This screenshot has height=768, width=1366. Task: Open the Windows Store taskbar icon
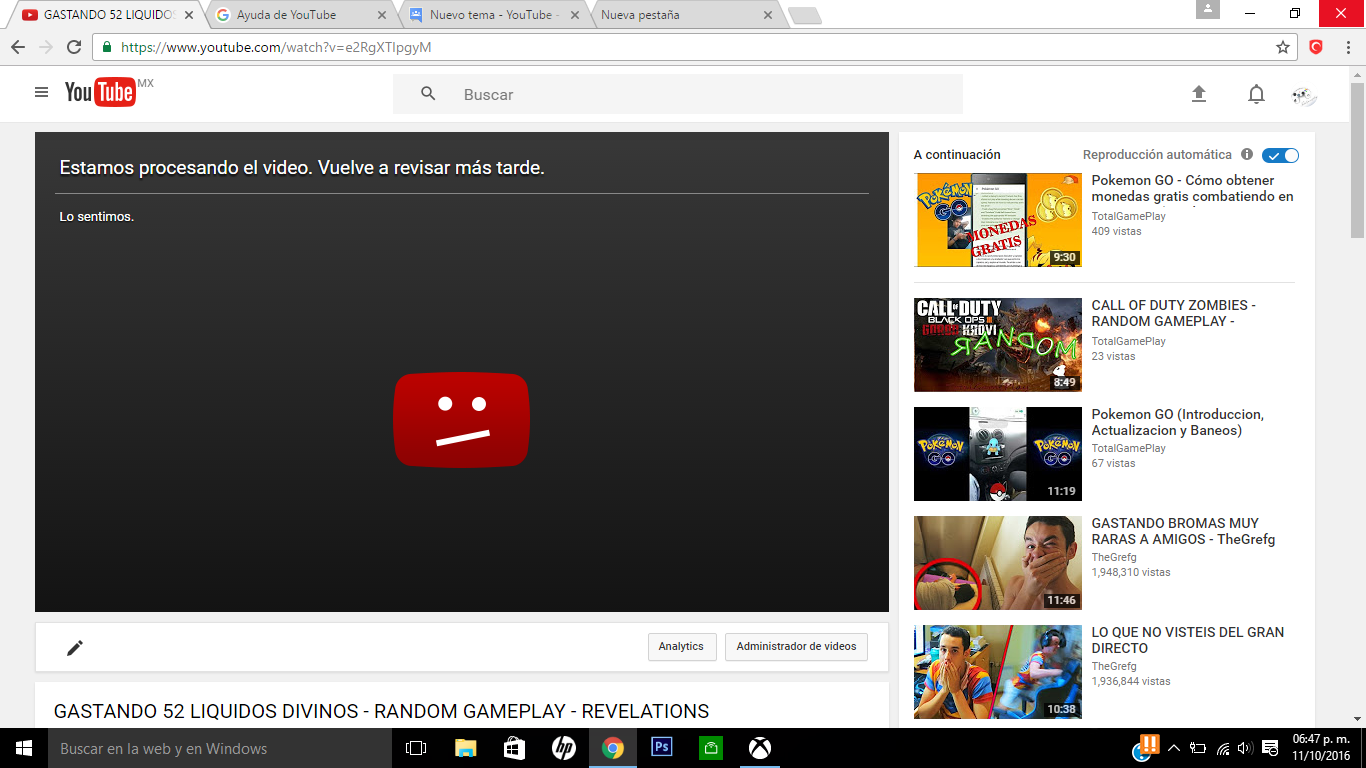[514, 748]
